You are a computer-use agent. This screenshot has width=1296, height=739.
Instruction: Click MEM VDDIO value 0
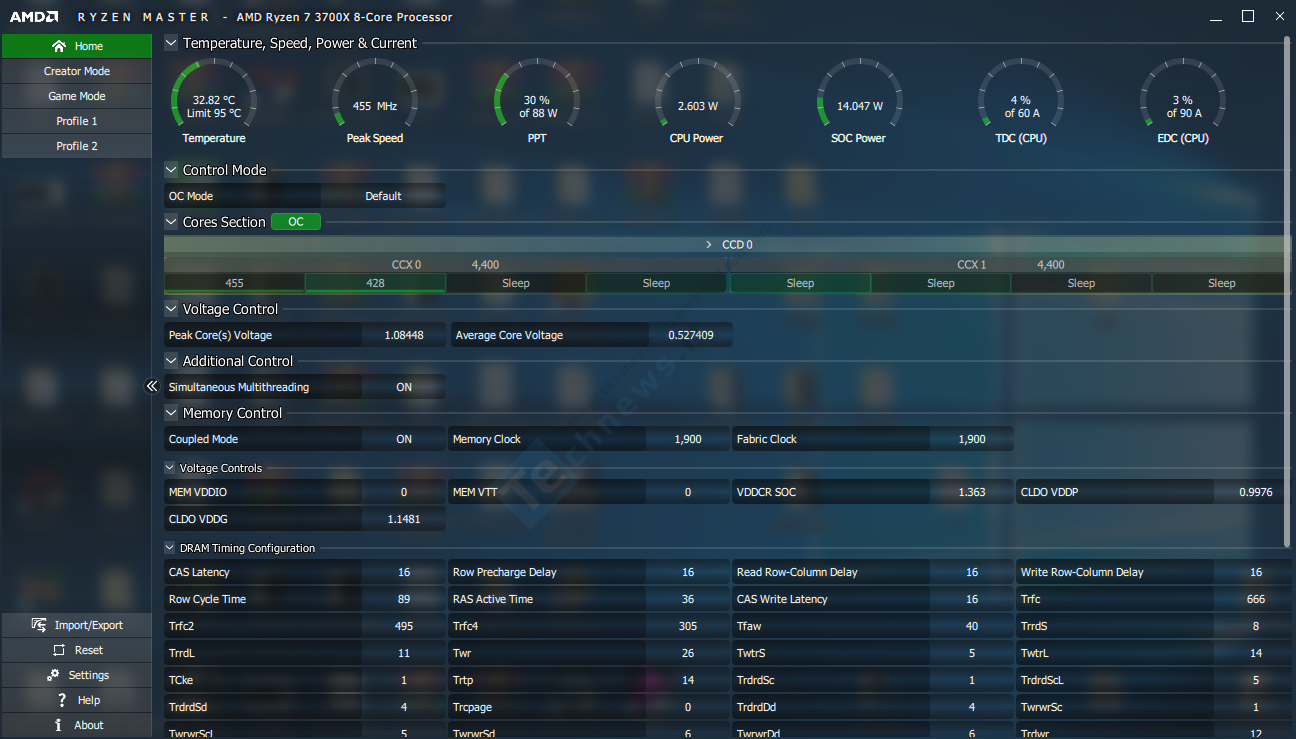(404, 492)
